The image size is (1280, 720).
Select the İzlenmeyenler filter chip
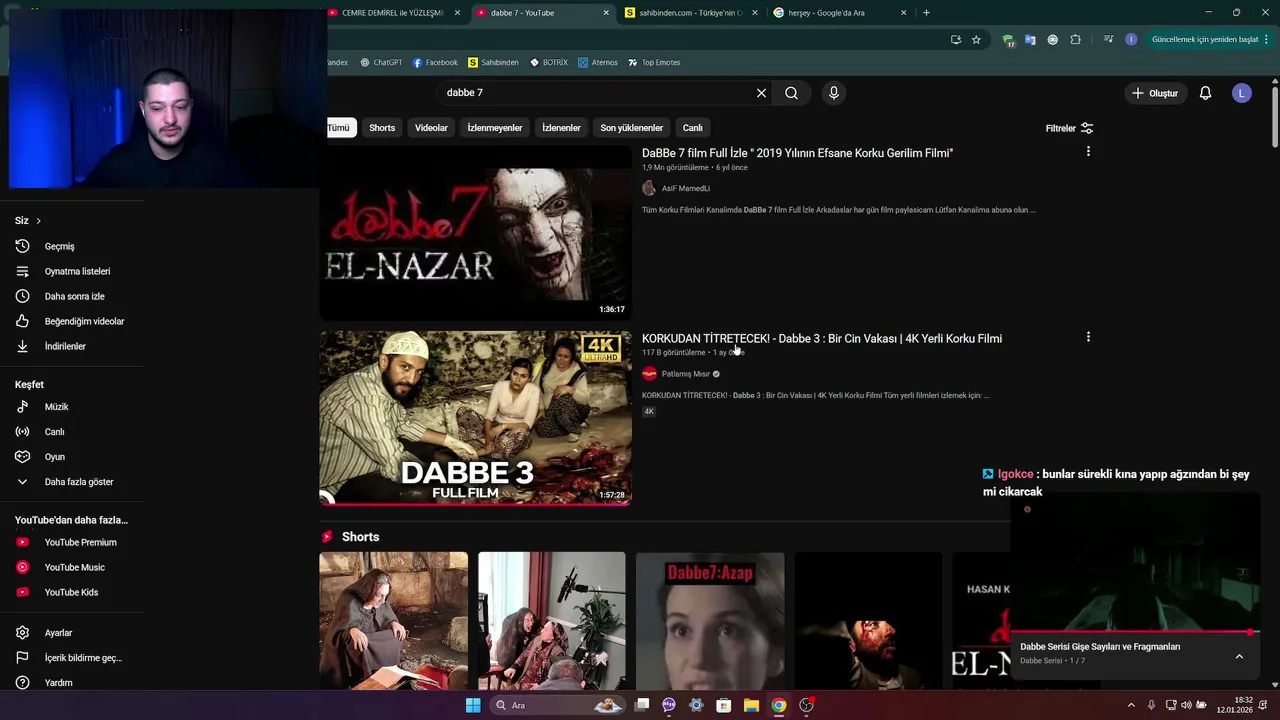[x=495, y=128]
